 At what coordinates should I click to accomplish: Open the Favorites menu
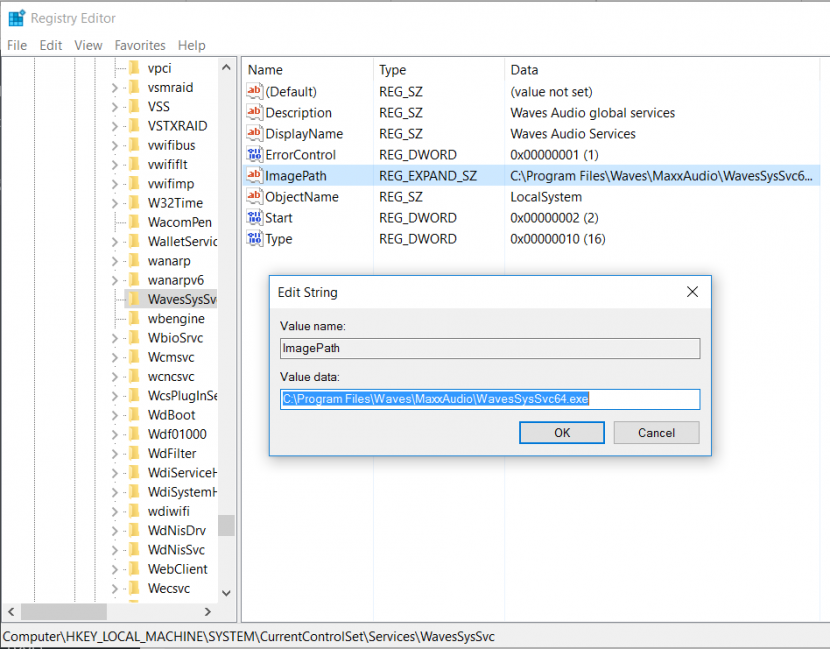coord(139,45)
